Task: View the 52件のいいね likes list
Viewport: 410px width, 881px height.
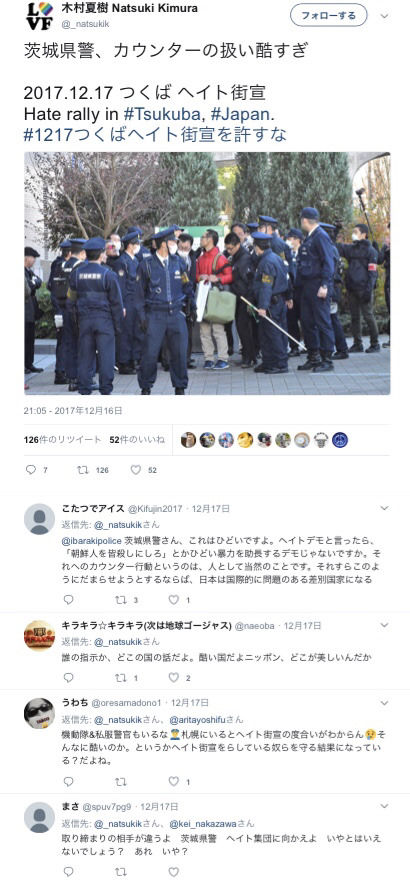Action: point(137,440)
